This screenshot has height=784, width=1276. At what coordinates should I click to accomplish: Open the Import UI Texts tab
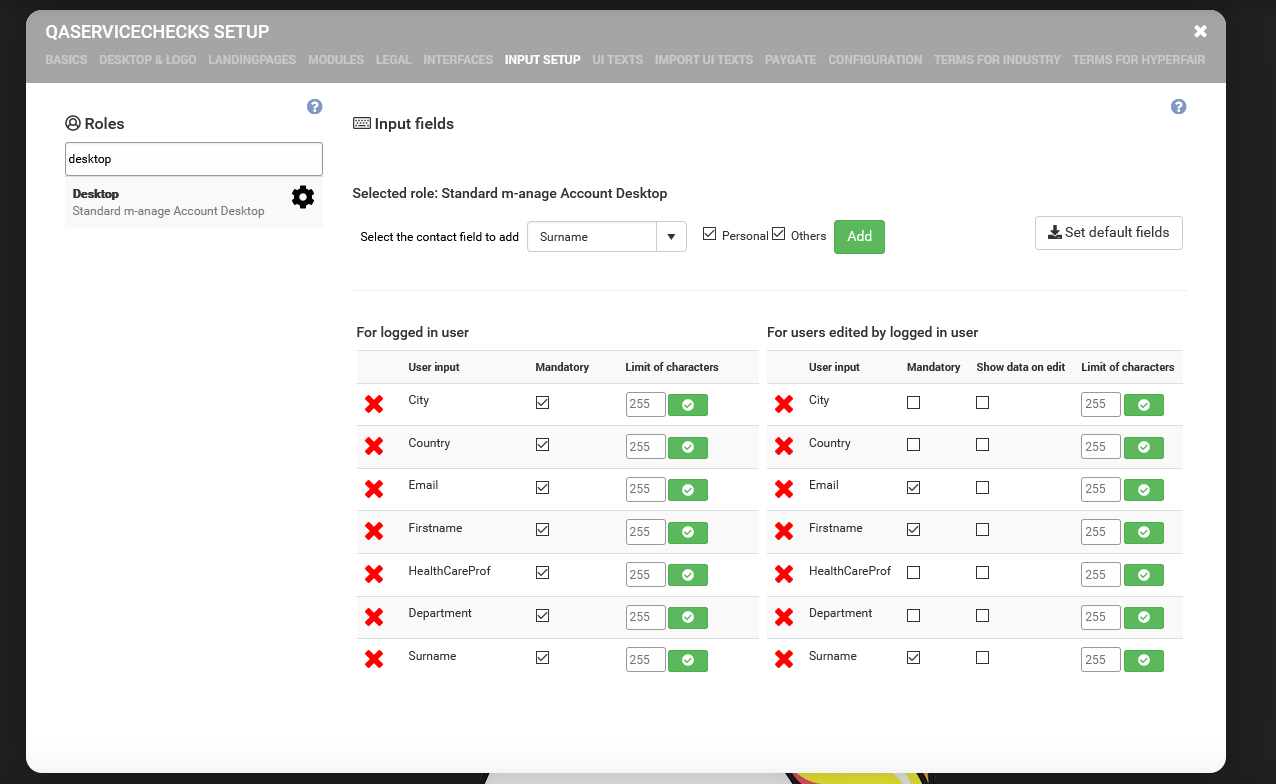point(704,60)
